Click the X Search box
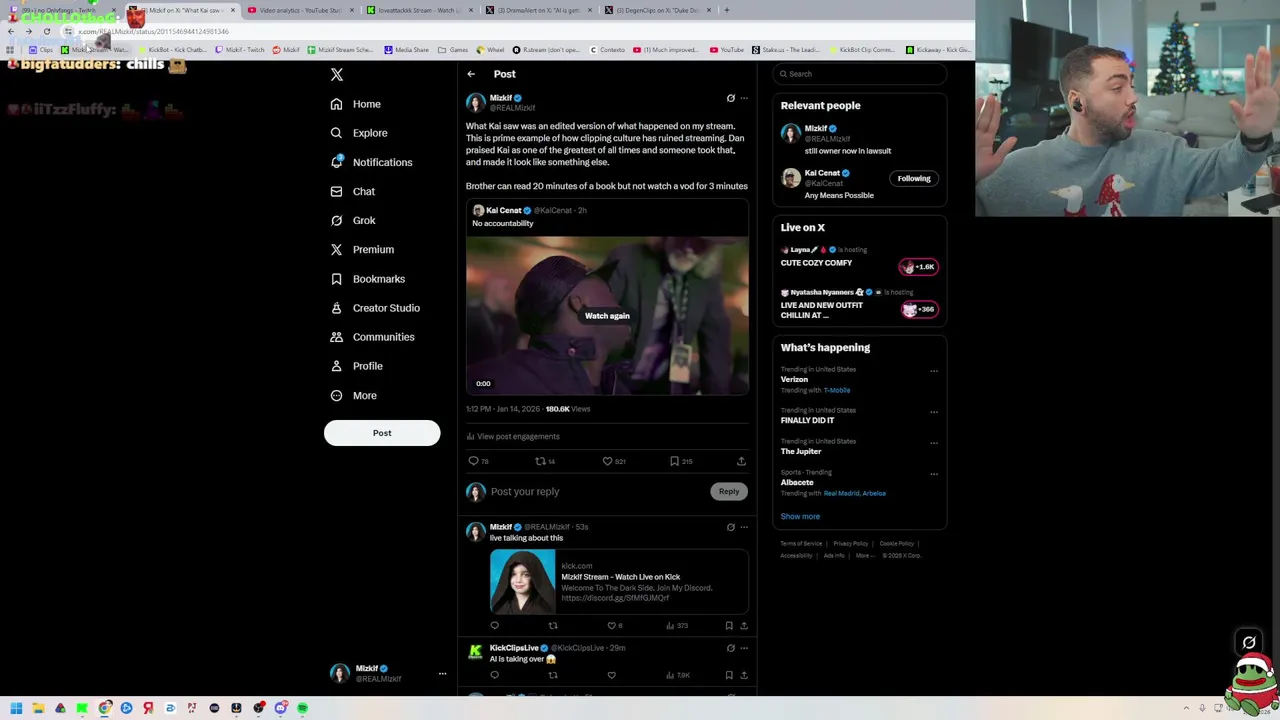 [860, 74]
